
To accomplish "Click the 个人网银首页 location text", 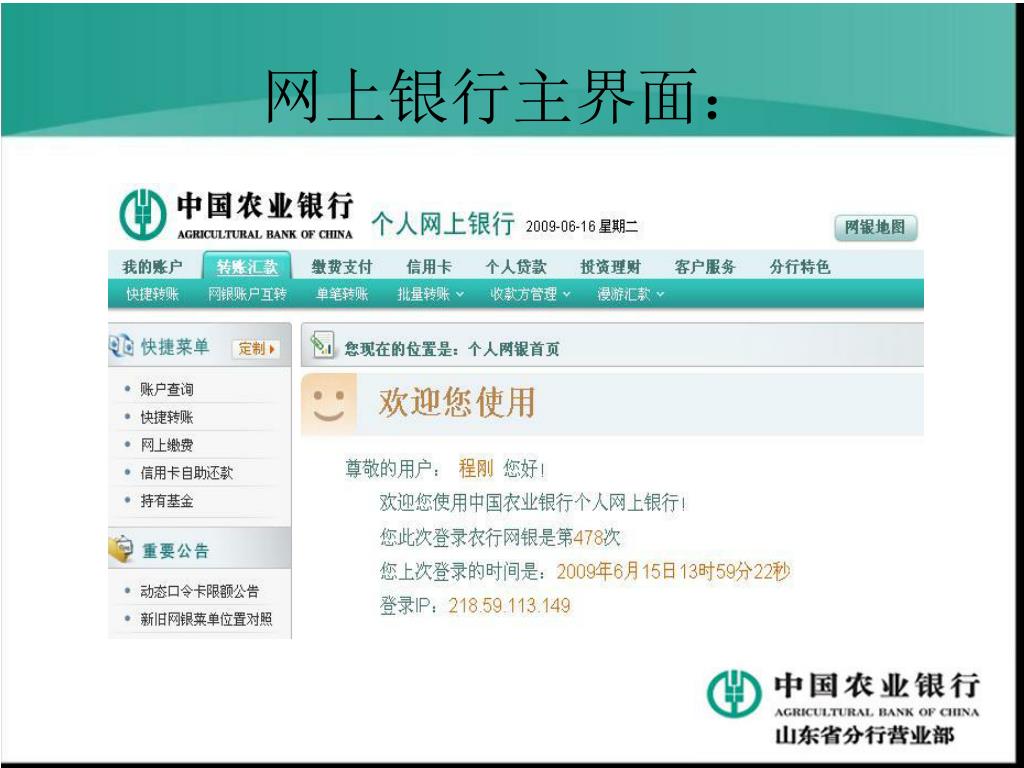I will point(514,349).
